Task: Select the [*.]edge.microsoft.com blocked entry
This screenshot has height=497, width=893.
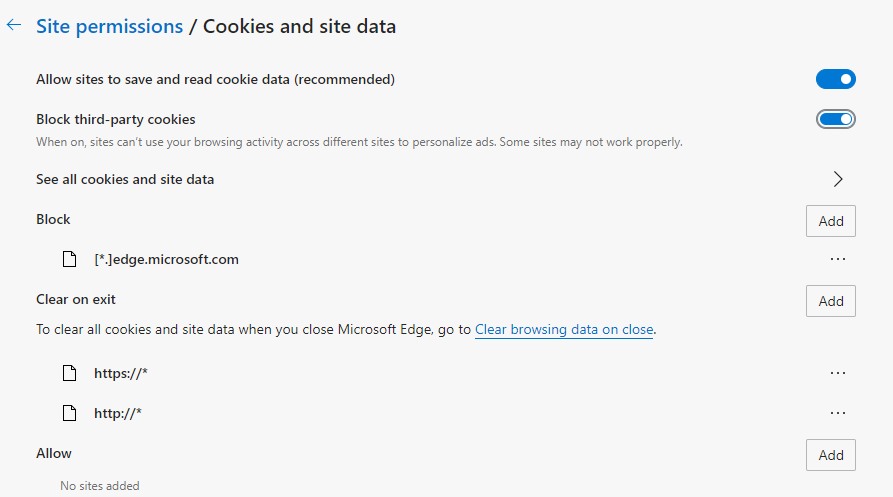Action: [166, 260]
